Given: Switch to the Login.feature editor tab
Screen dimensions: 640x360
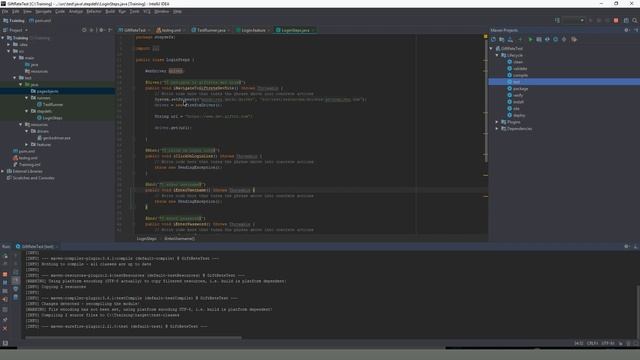Looking at the screenshot, I should tap(253, 30).
